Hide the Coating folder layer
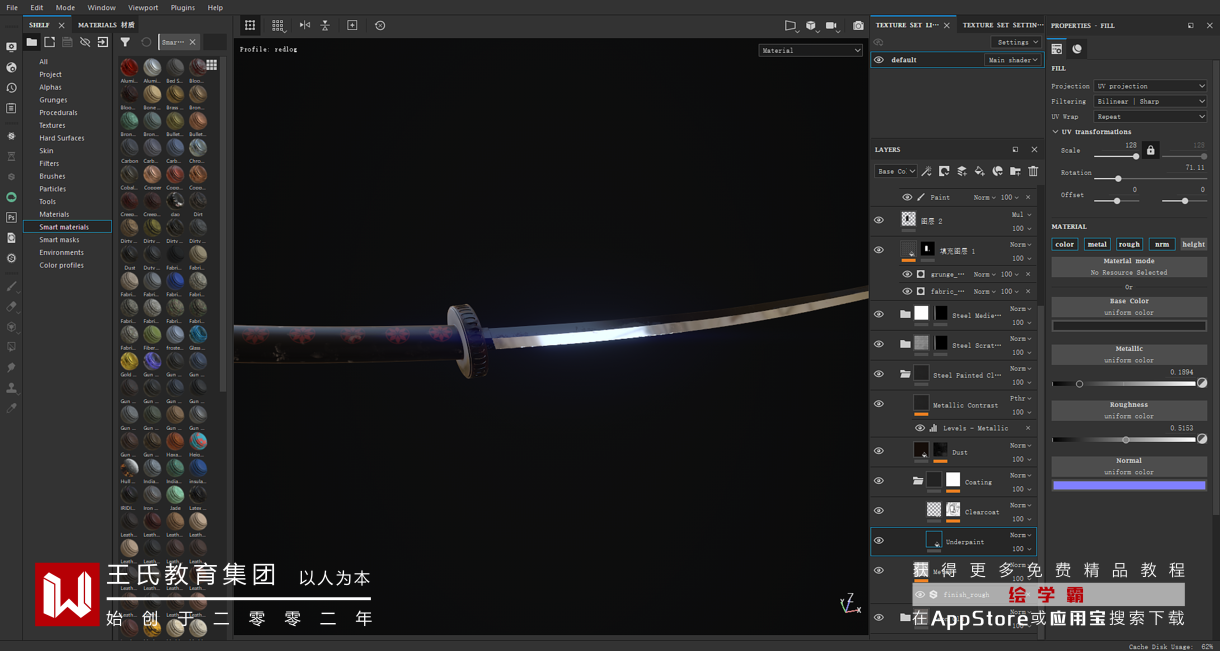 (879, 481)
